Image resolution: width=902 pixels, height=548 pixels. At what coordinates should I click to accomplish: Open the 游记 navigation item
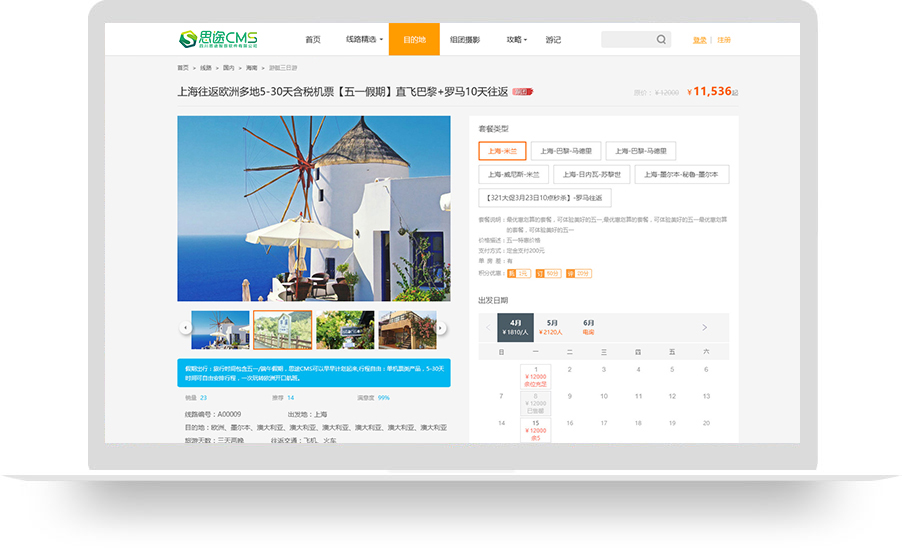click(x=553, y=40)
